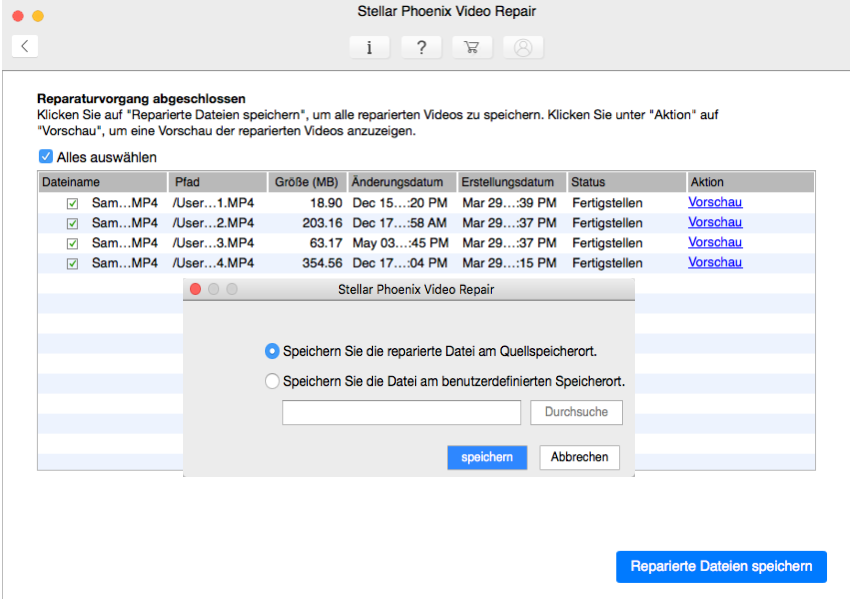Image resolution: width=850 pixels, height=600 pixels.
Task: Sort by the Dateiname column header
Action: (x=102, y=182)
